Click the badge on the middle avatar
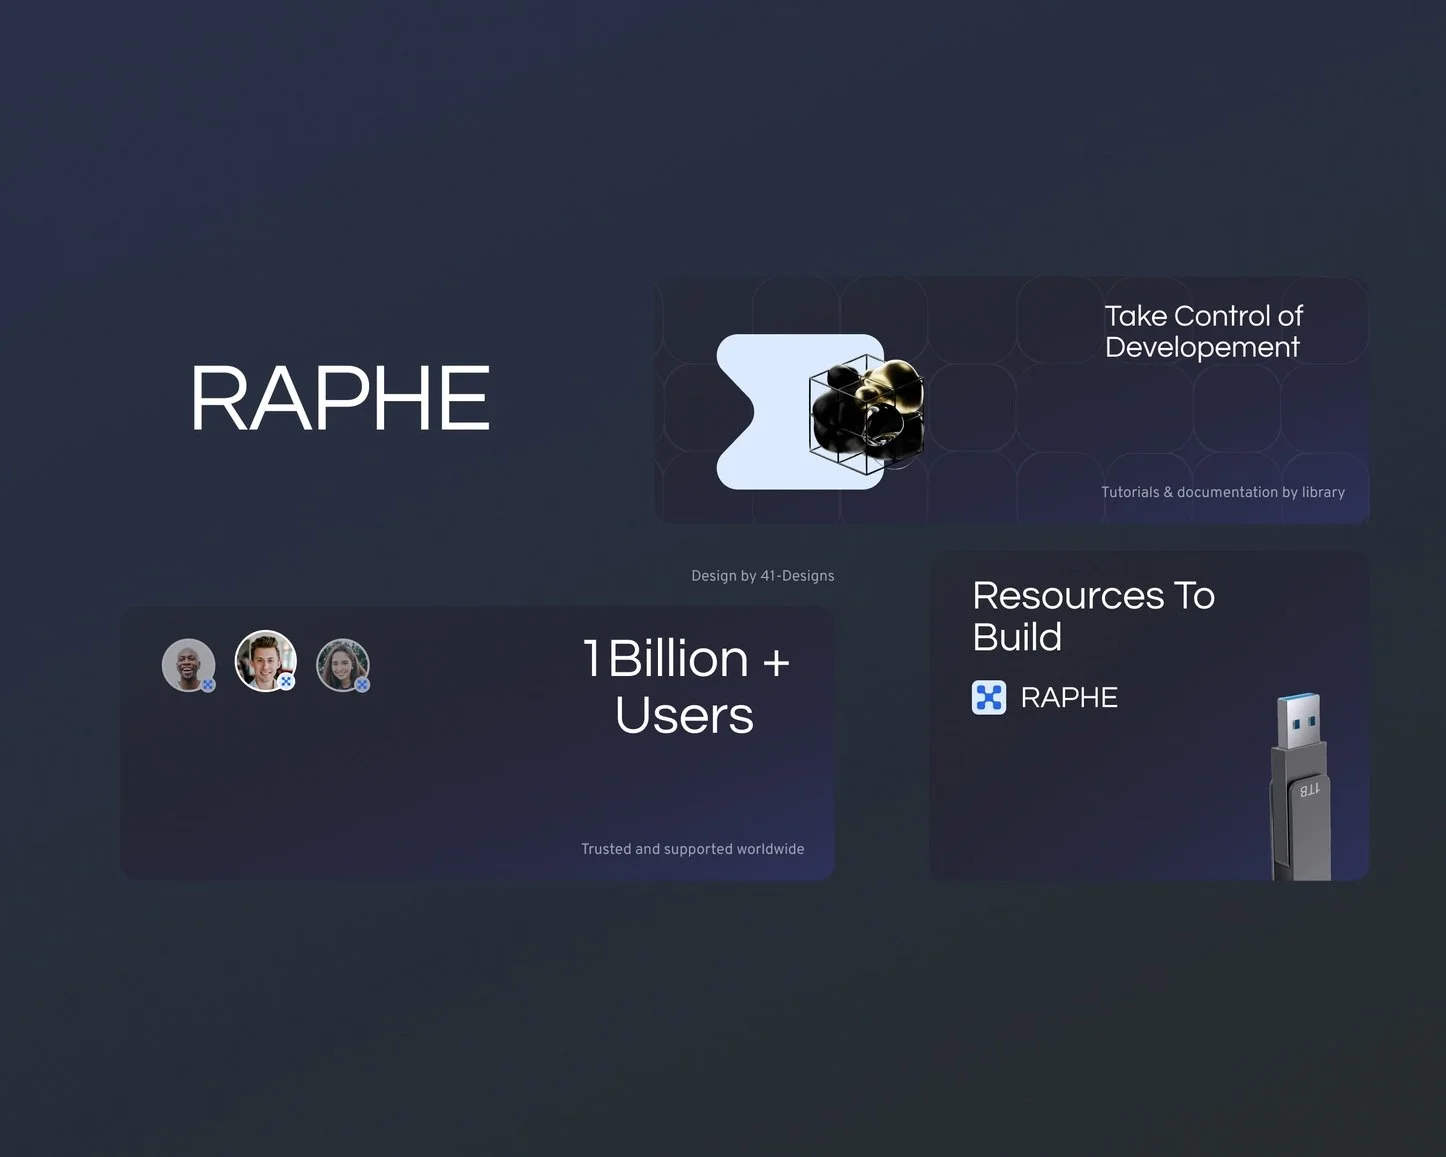Screen dimensions: 1446x1157 pyautogui.click(x=286, y=682)
